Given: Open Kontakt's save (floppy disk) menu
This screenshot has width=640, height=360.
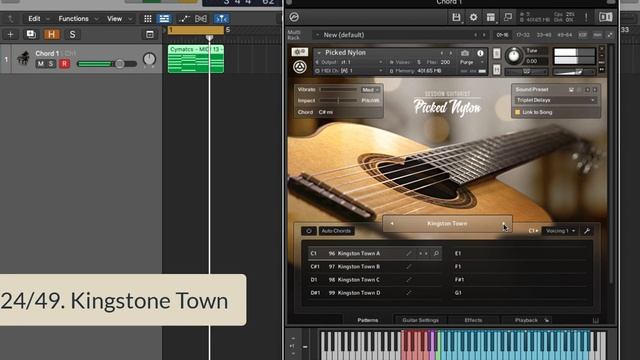Looking at the screenshot, I should click(x=456, y=17).
